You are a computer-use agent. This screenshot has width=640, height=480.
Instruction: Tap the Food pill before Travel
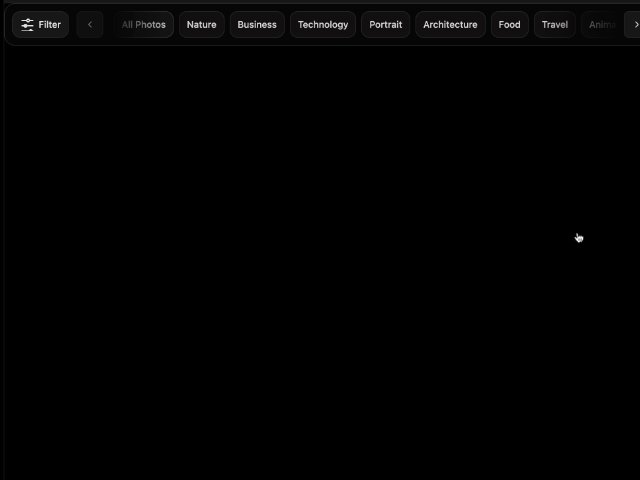509,25
